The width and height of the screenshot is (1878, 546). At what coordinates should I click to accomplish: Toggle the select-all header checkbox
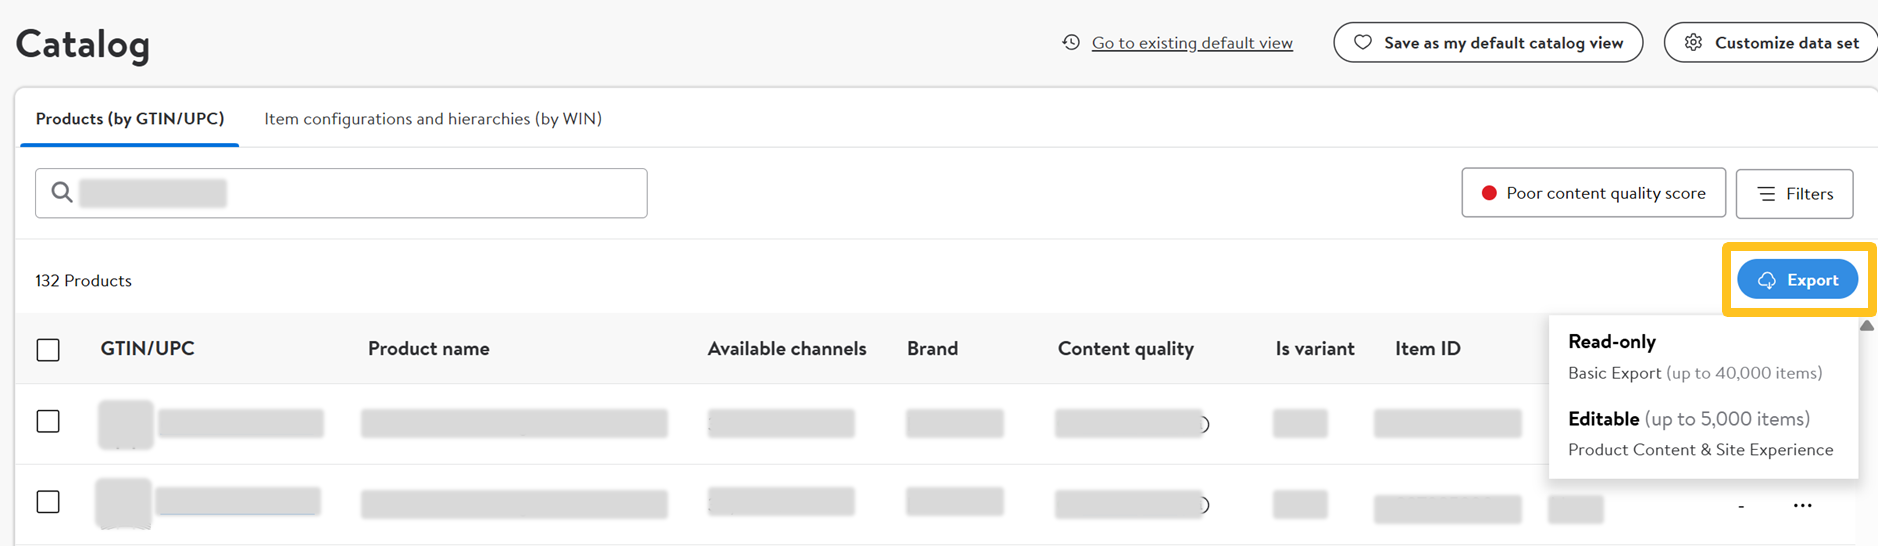[x=48, y=349]
